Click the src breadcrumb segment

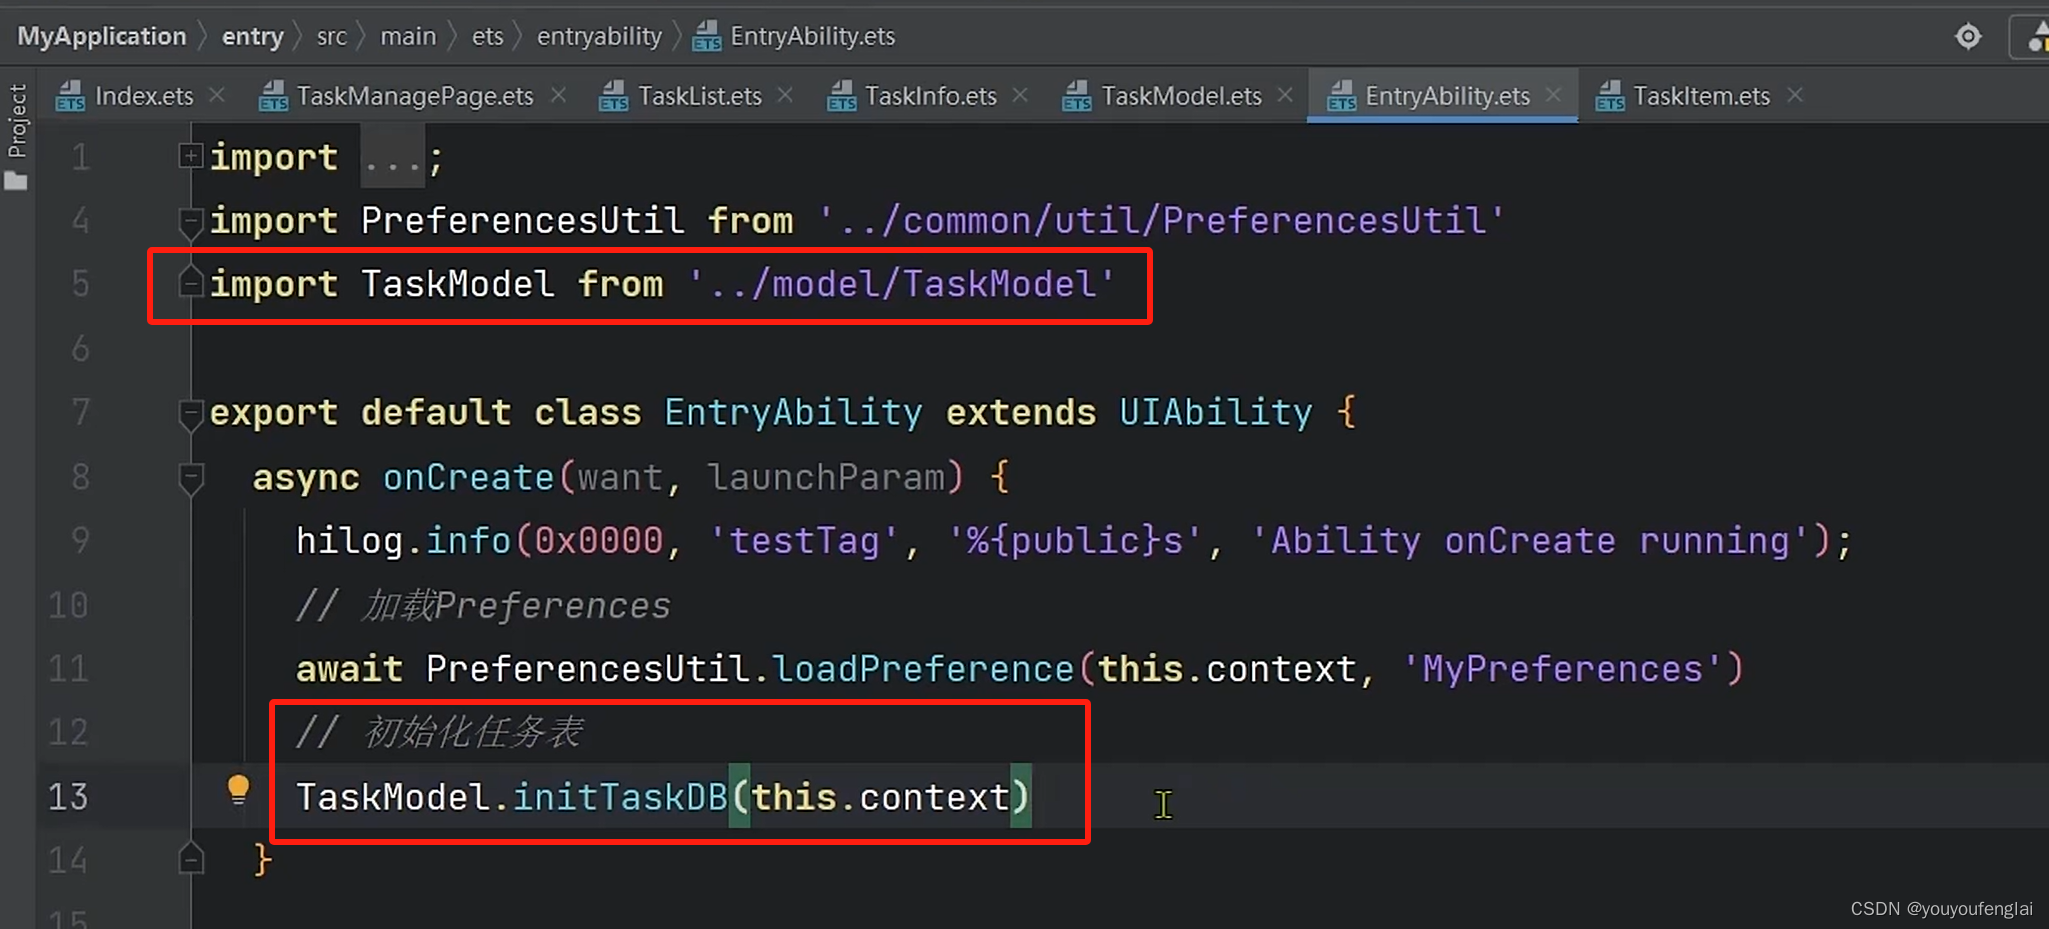point(331,36)
